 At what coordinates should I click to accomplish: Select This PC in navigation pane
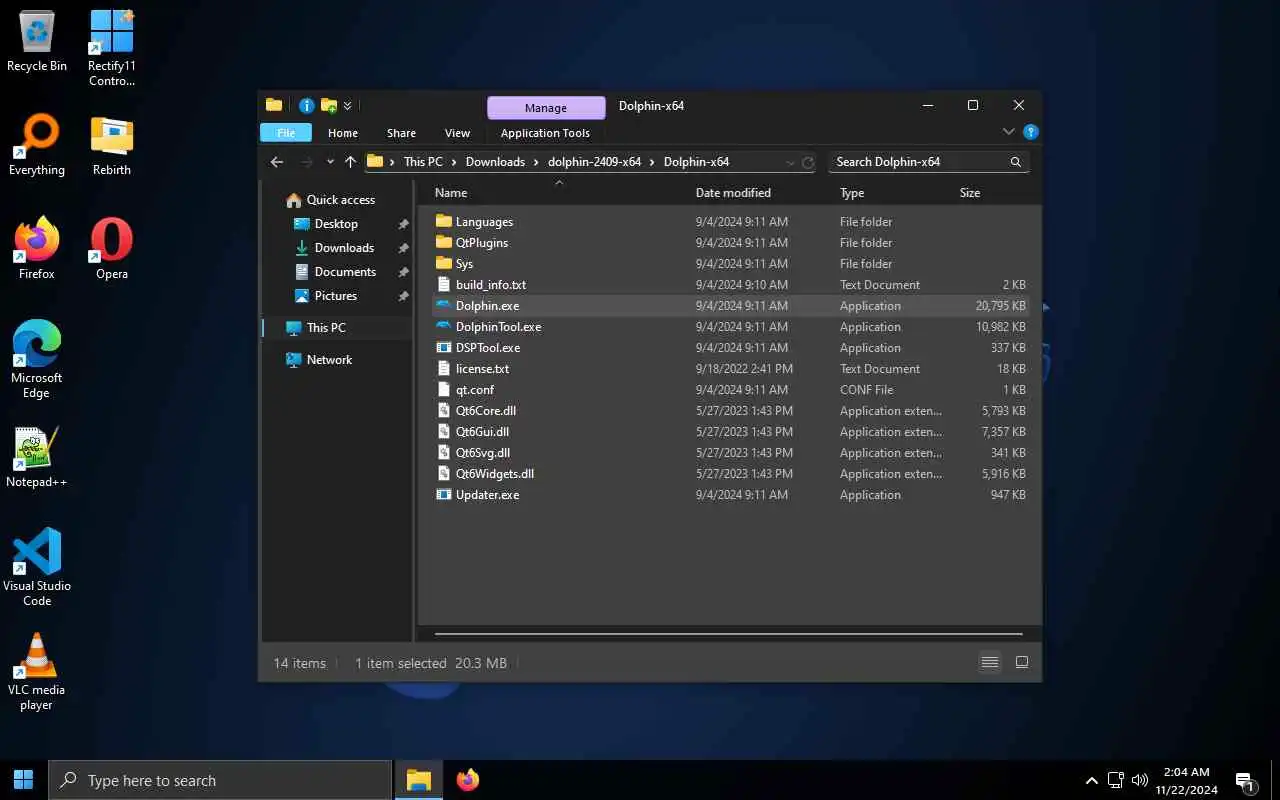(326, 328)
